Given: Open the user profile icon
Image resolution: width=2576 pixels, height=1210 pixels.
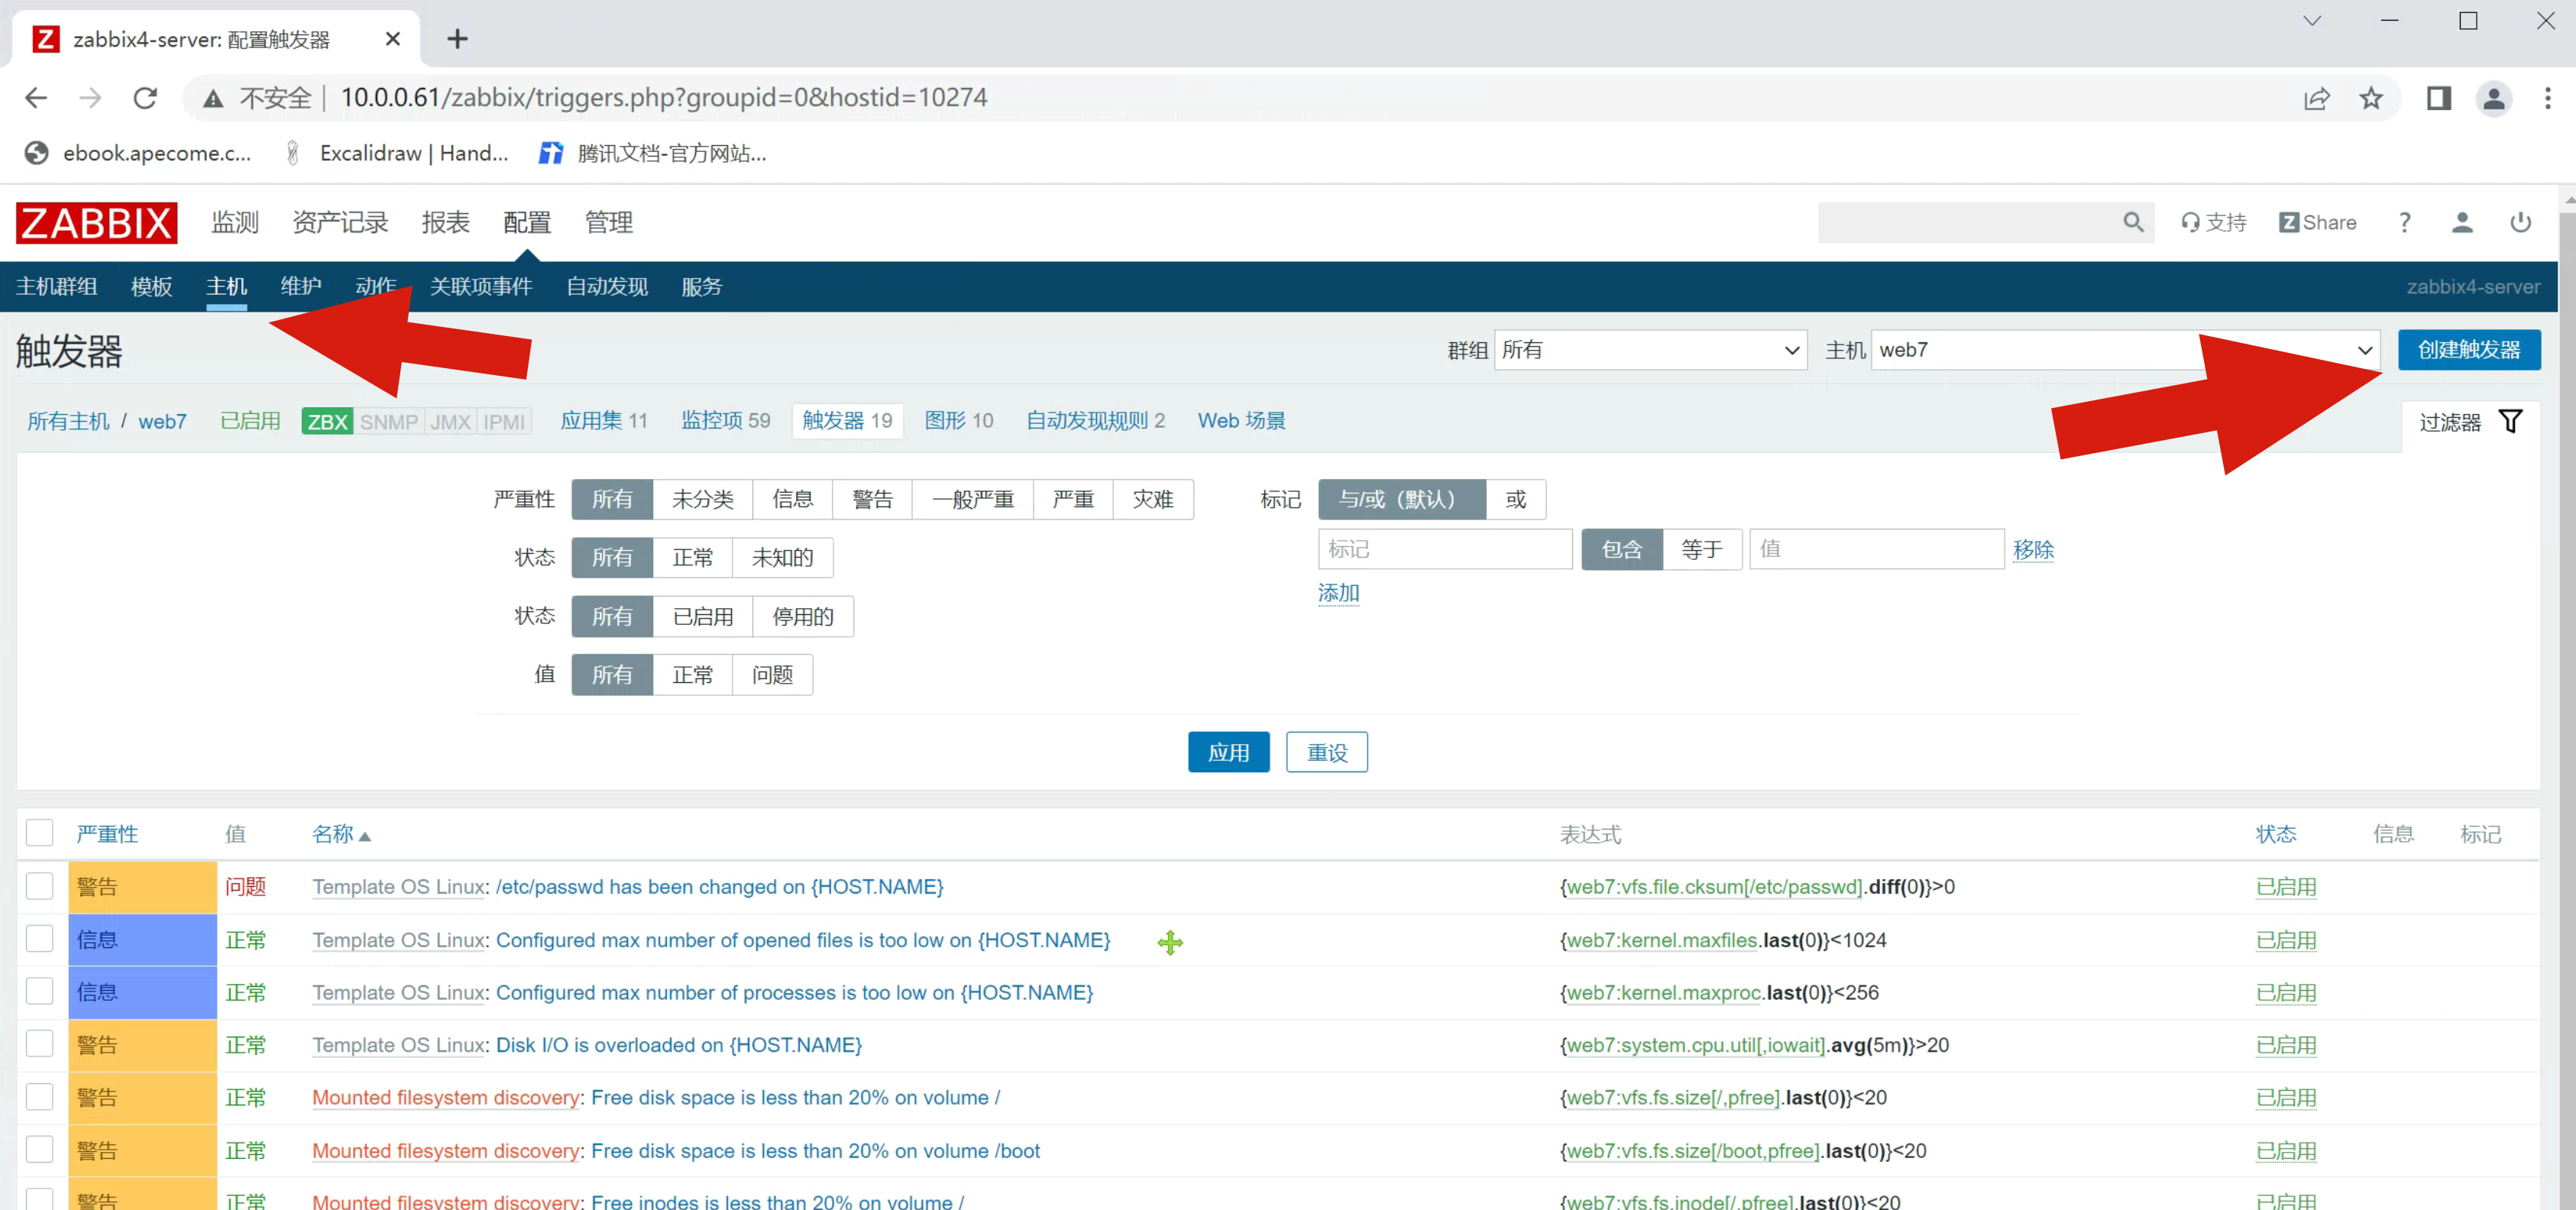Looking at the screenshot, I should tap(2461, 222).
